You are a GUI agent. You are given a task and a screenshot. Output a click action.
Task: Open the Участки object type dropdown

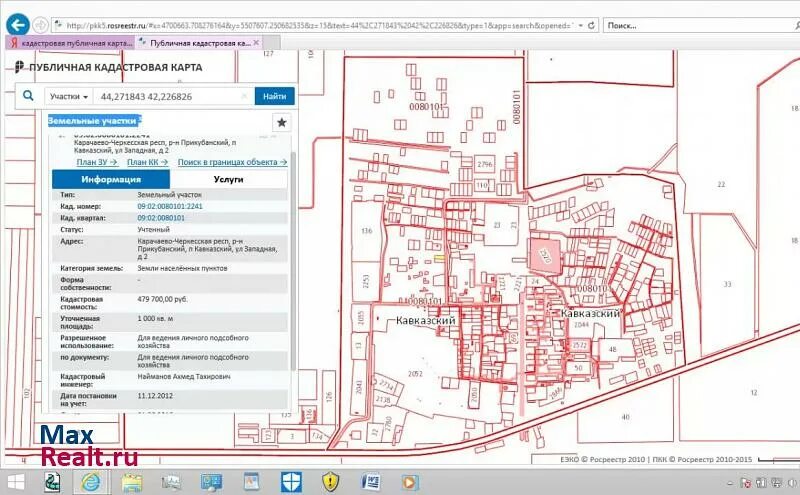[x=69, y=96]
